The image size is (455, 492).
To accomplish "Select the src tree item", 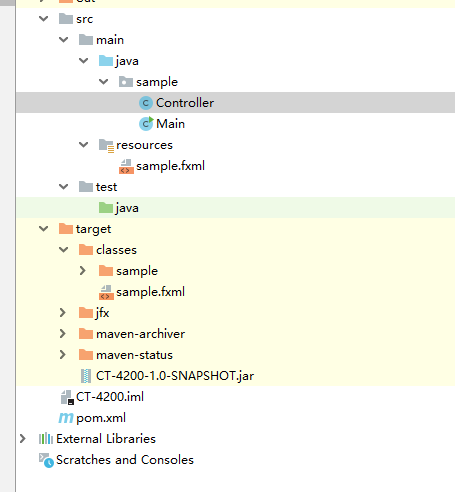I will [x=84, y=19].
